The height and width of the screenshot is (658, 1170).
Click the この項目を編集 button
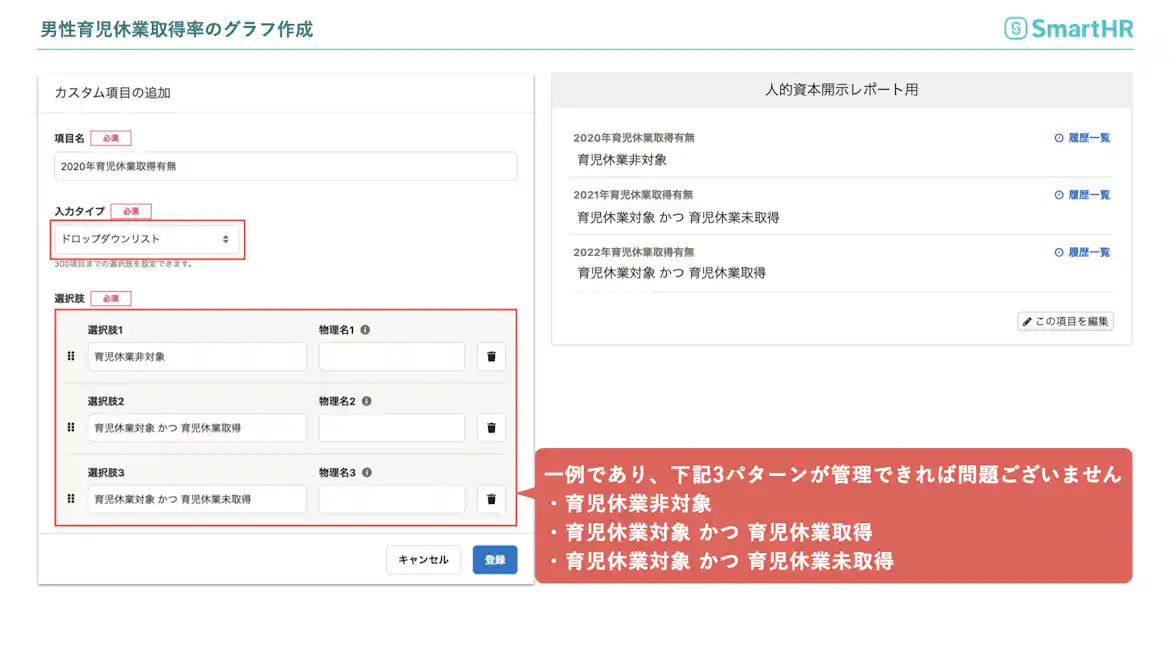(1065, 321)
